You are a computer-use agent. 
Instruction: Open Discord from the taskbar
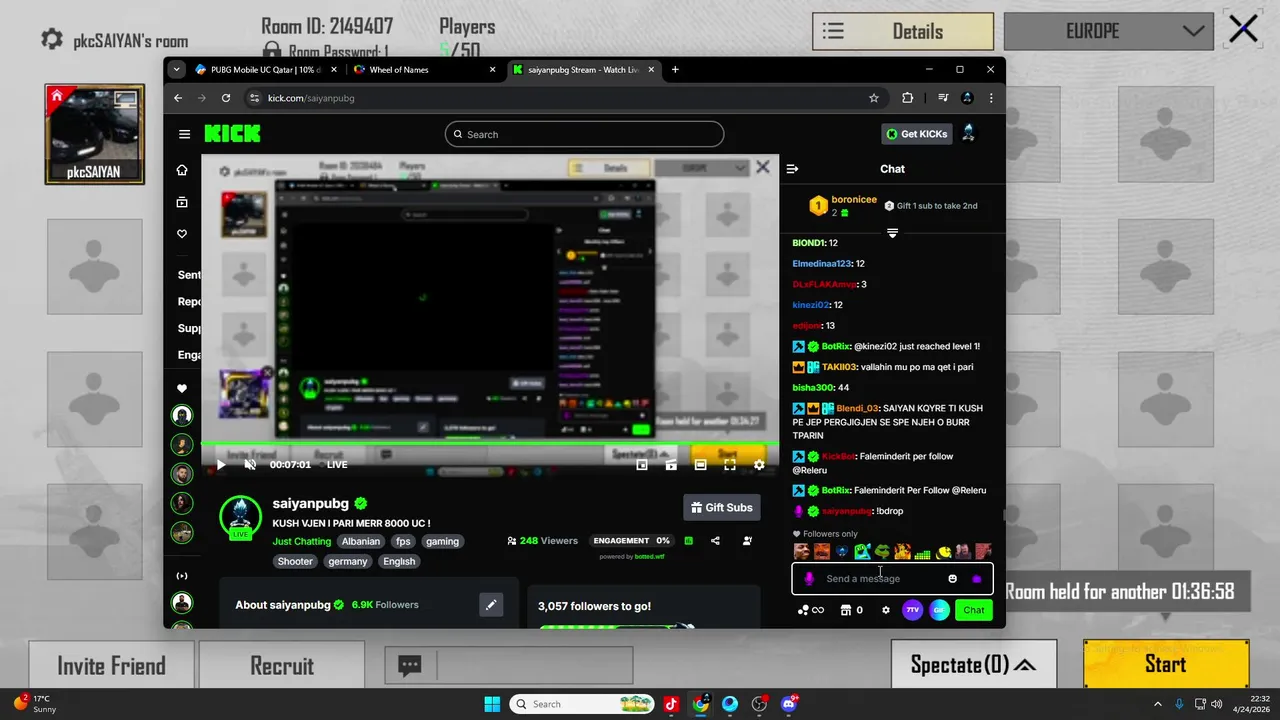(789, 704)
